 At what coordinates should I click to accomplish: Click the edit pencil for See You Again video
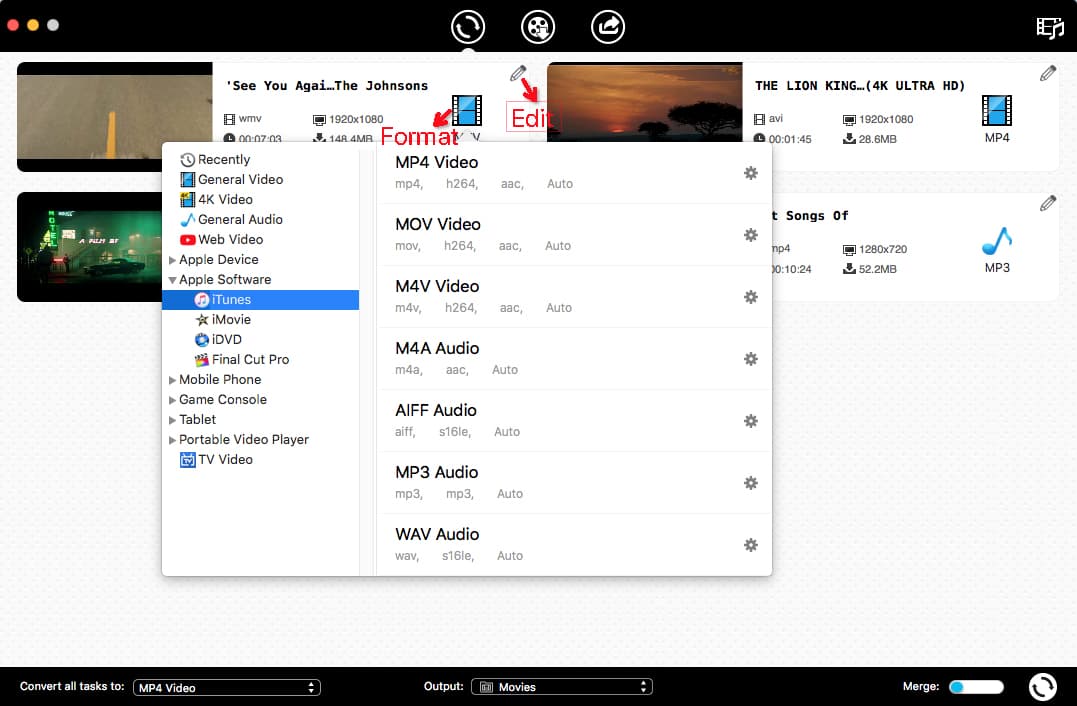tap(518, 73)
